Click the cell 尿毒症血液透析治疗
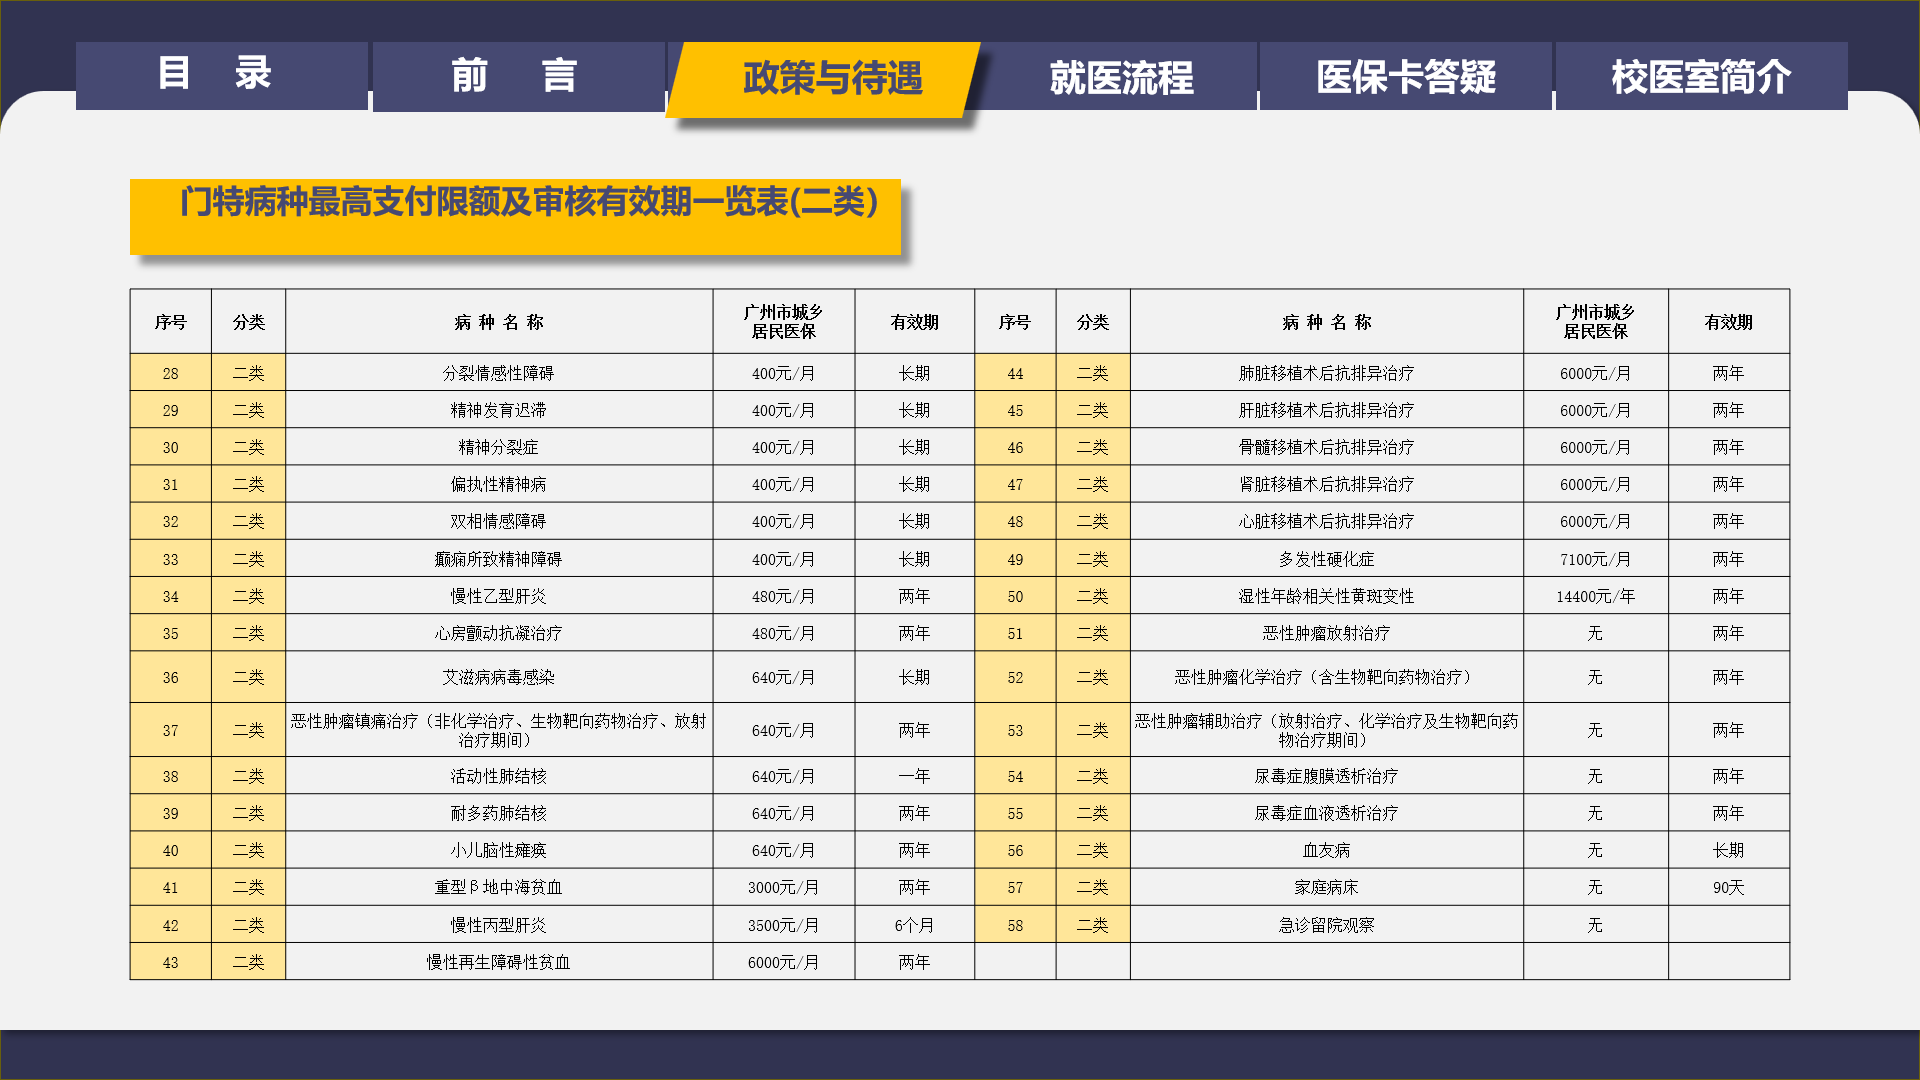 tap(1327, 813)
